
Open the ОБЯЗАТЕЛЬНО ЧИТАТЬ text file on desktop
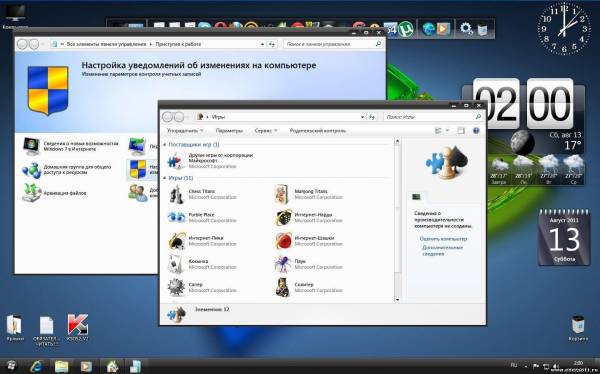[x=46, y=332]
